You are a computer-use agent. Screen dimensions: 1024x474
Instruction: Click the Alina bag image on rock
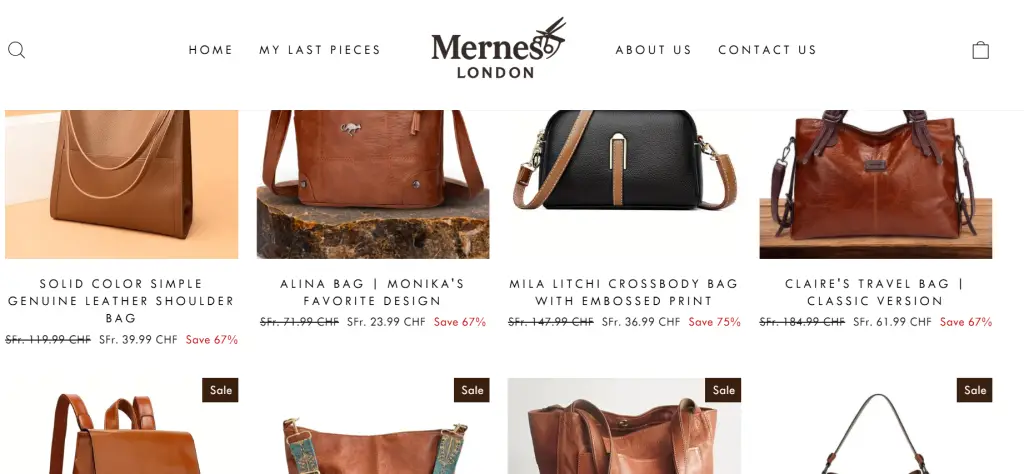pyautogui.click(x=373, y=184)
